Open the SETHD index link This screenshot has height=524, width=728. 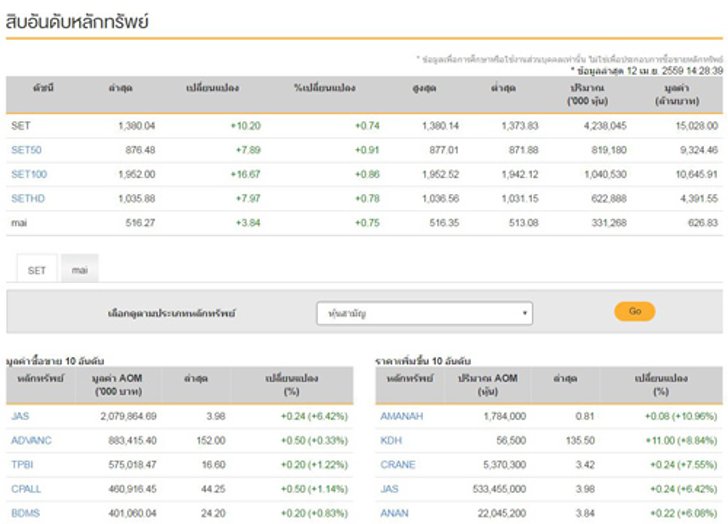pos(28,199)
